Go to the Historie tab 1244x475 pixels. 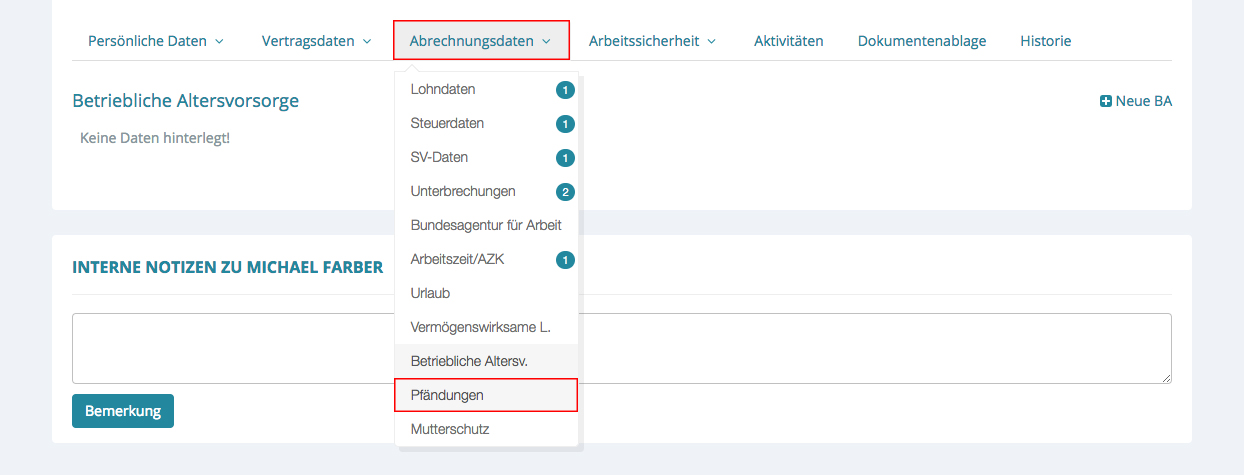coord(1045,41)
